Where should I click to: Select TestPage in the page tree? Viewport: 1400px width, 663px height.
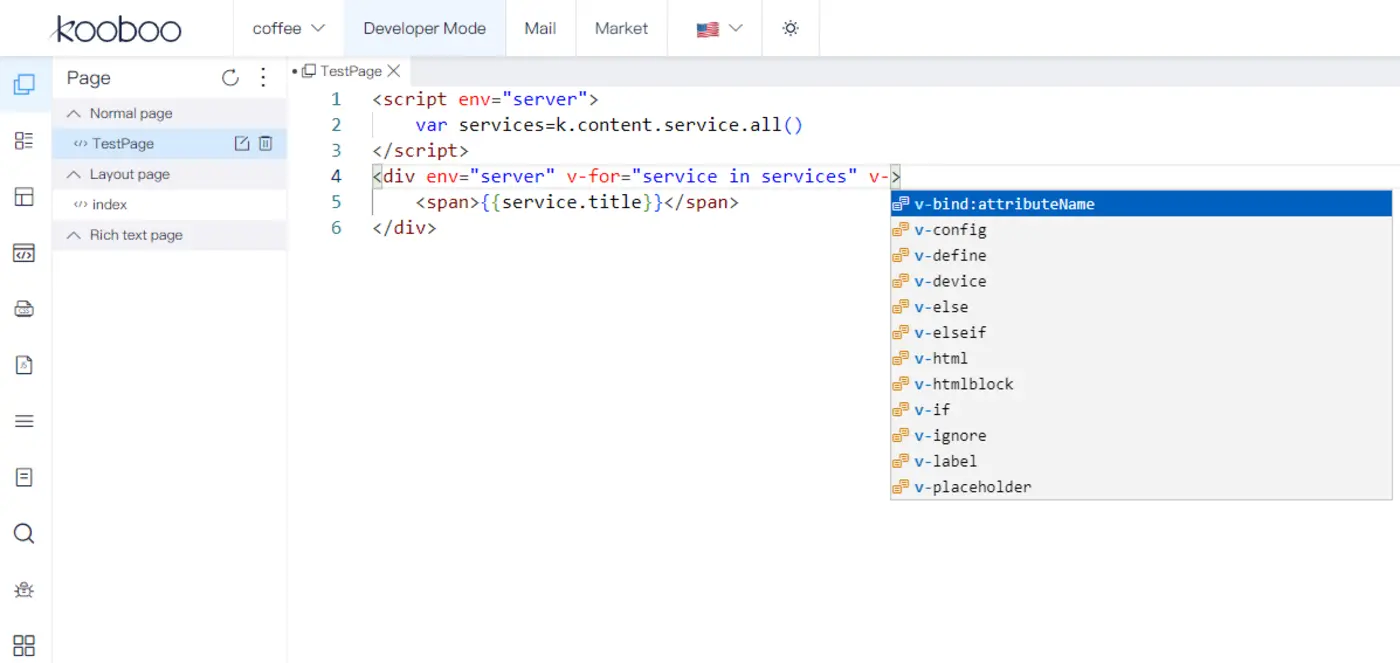tap(169, 144)
